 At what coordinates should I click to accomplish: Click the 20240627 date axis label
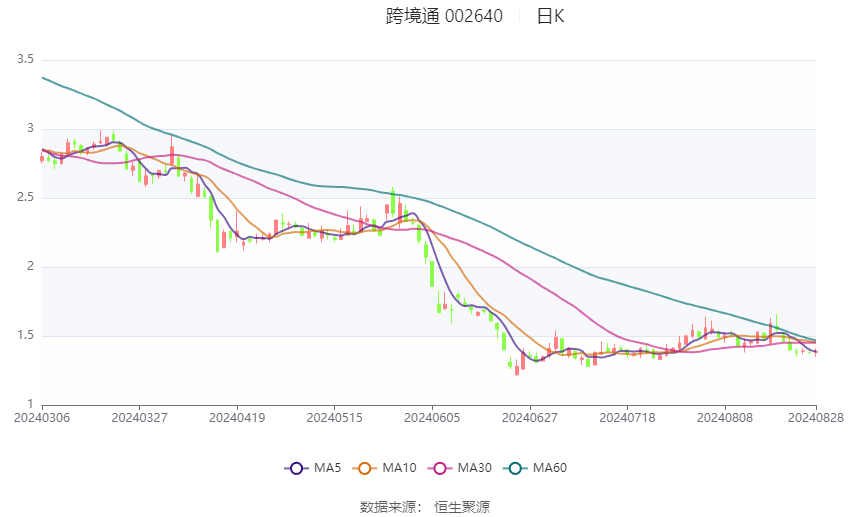530,418
